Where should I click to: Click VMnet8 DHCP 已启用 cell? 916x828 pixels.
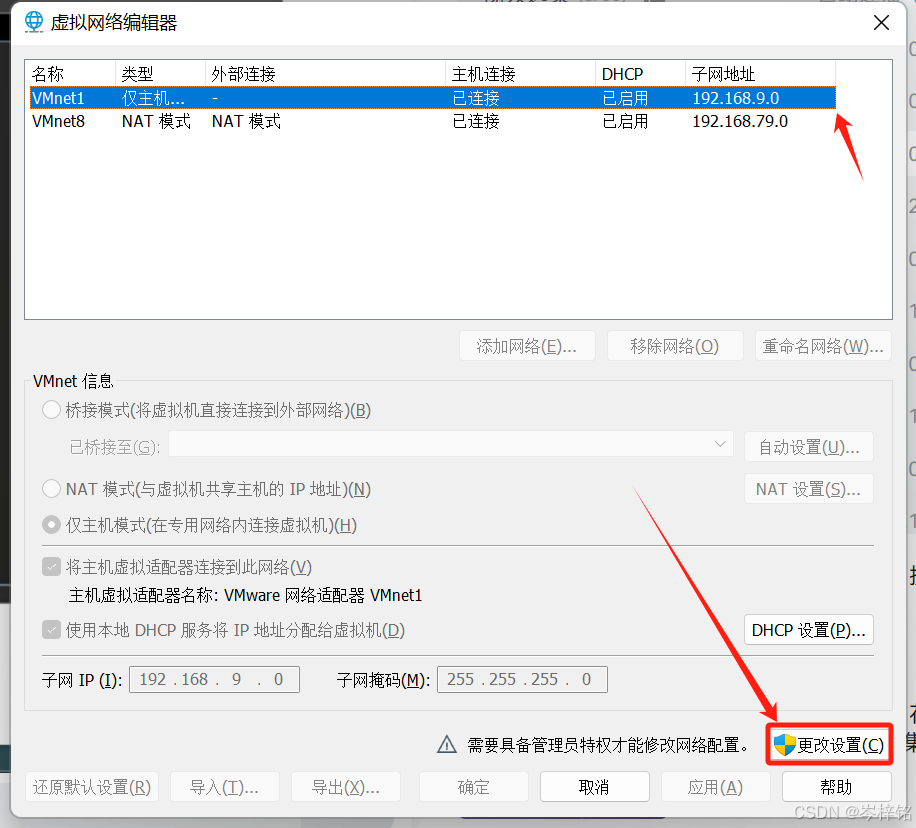click(625, 122)
